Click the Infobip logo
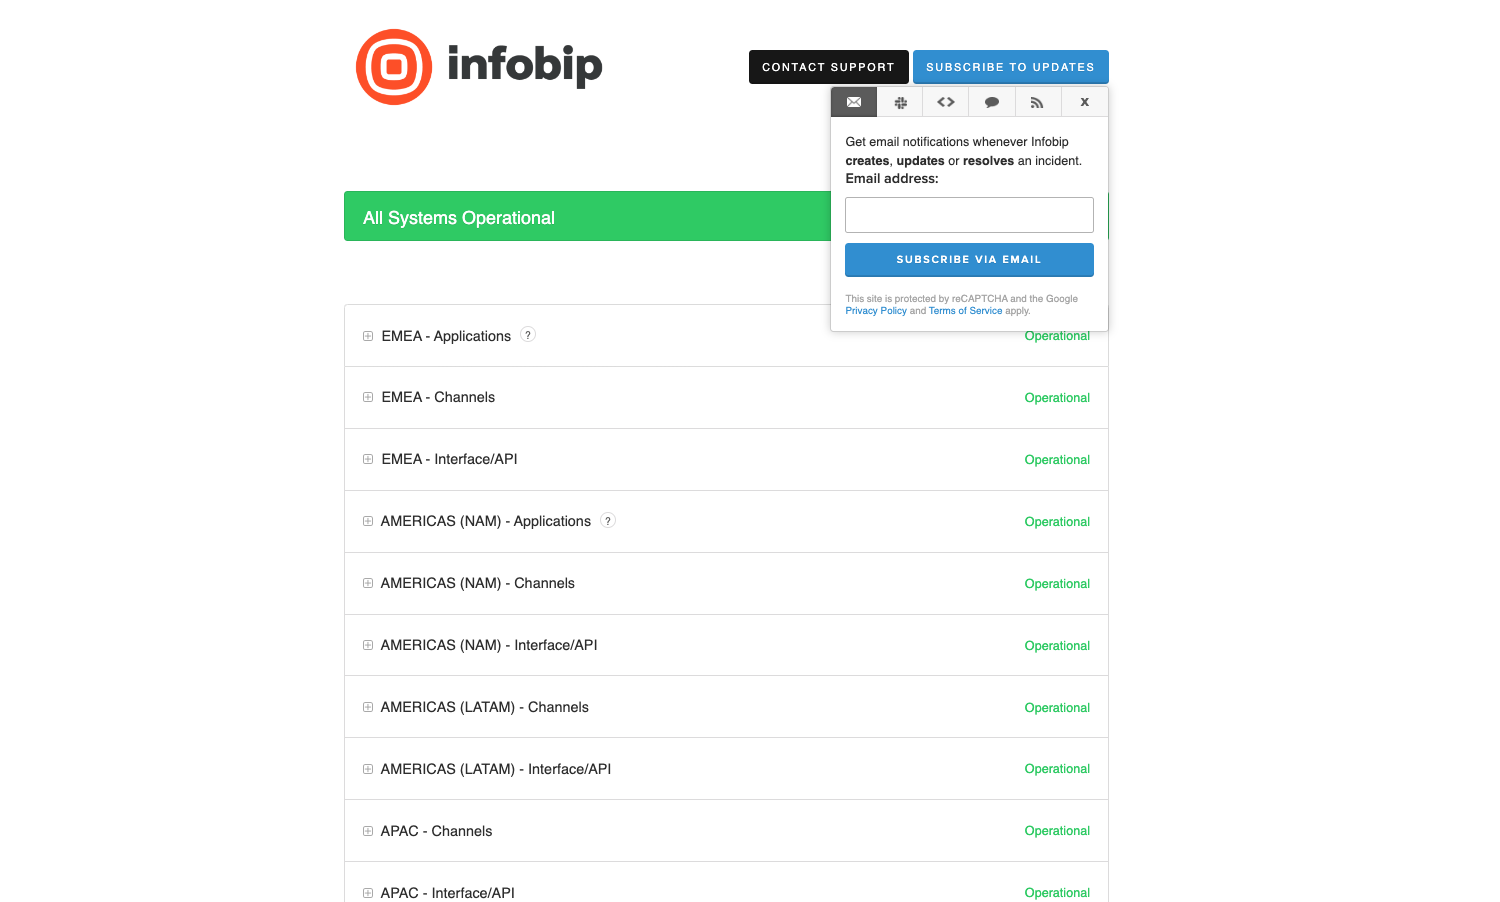Screen dimensions: 1500x902 (x=479, y=67)
